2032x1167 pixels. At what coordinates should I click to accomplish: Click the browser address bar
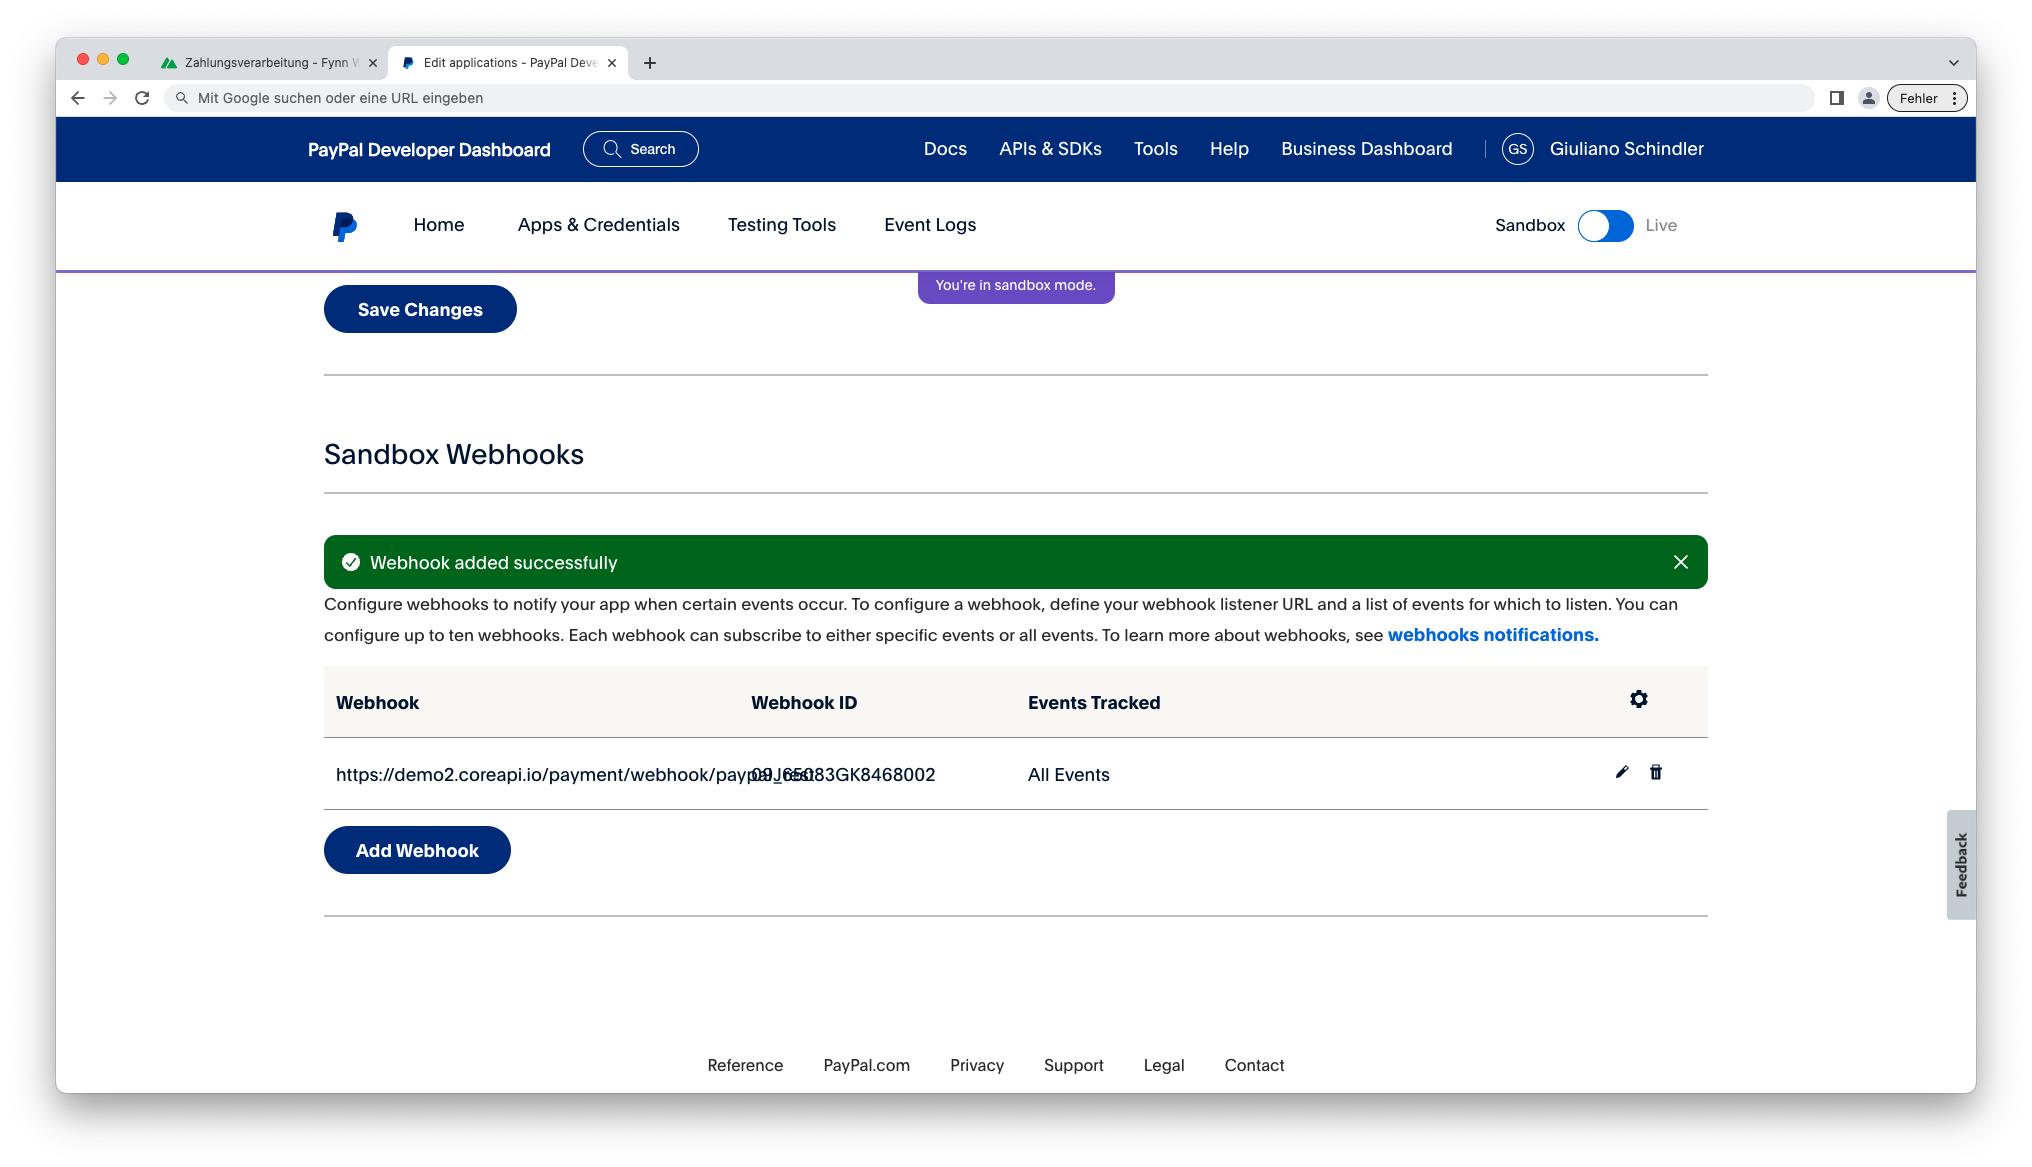988,98
